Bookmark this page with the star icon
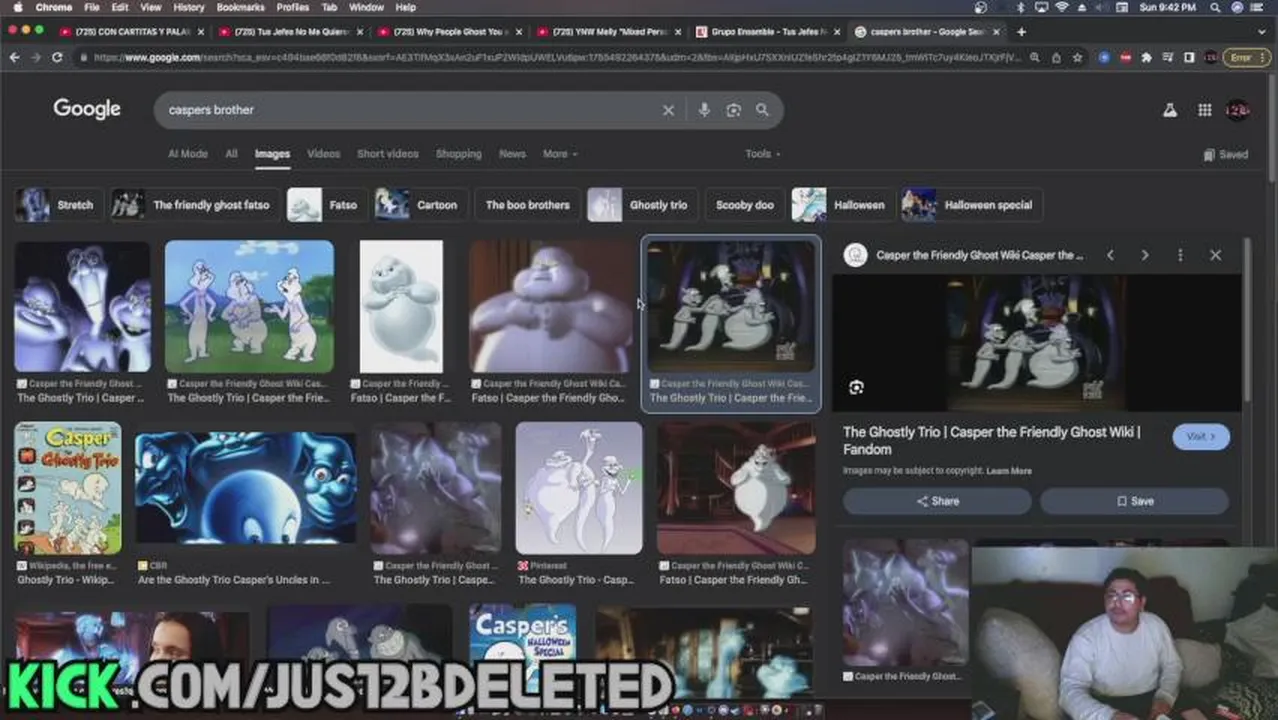 point(1077,58)
